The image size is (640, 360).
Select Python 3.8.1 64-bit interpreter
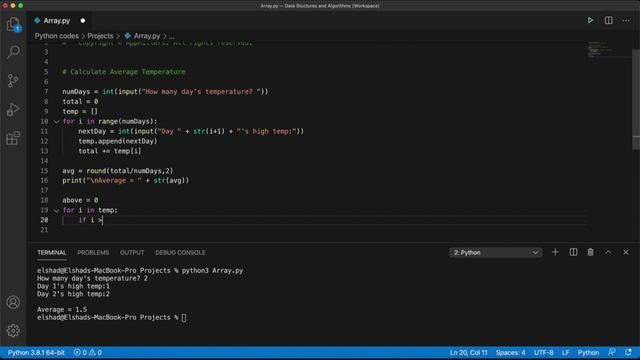(x=36, y=353)
